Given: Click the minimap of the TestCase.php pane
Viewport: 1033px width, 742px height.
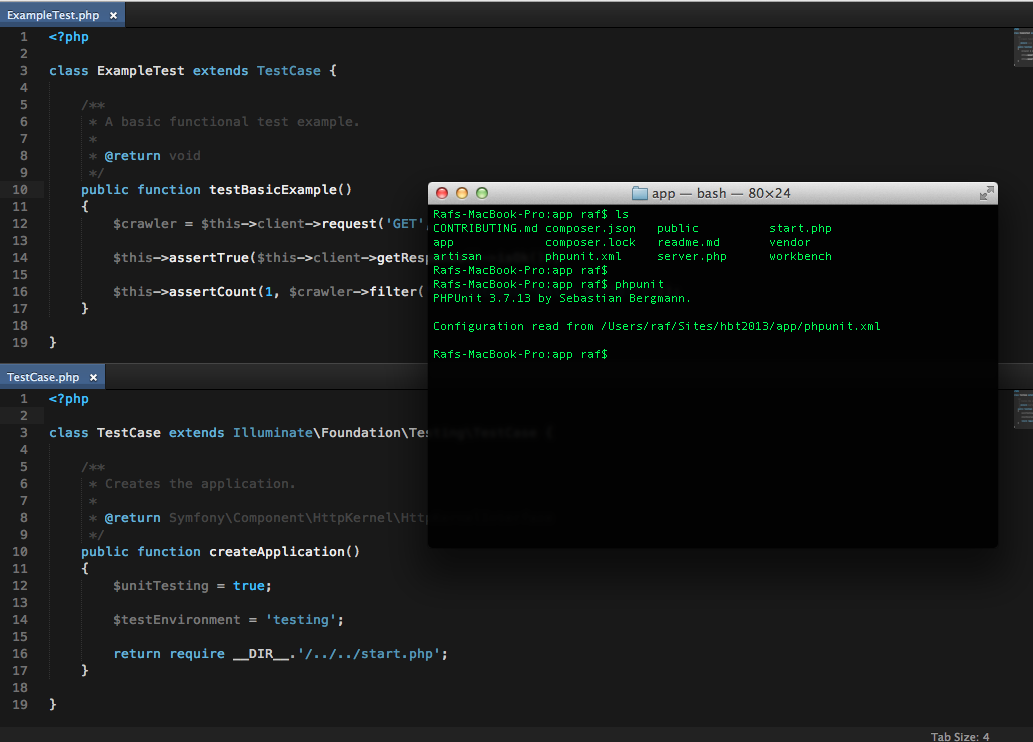Looking at the screenshot, I should coord(1022,409).
